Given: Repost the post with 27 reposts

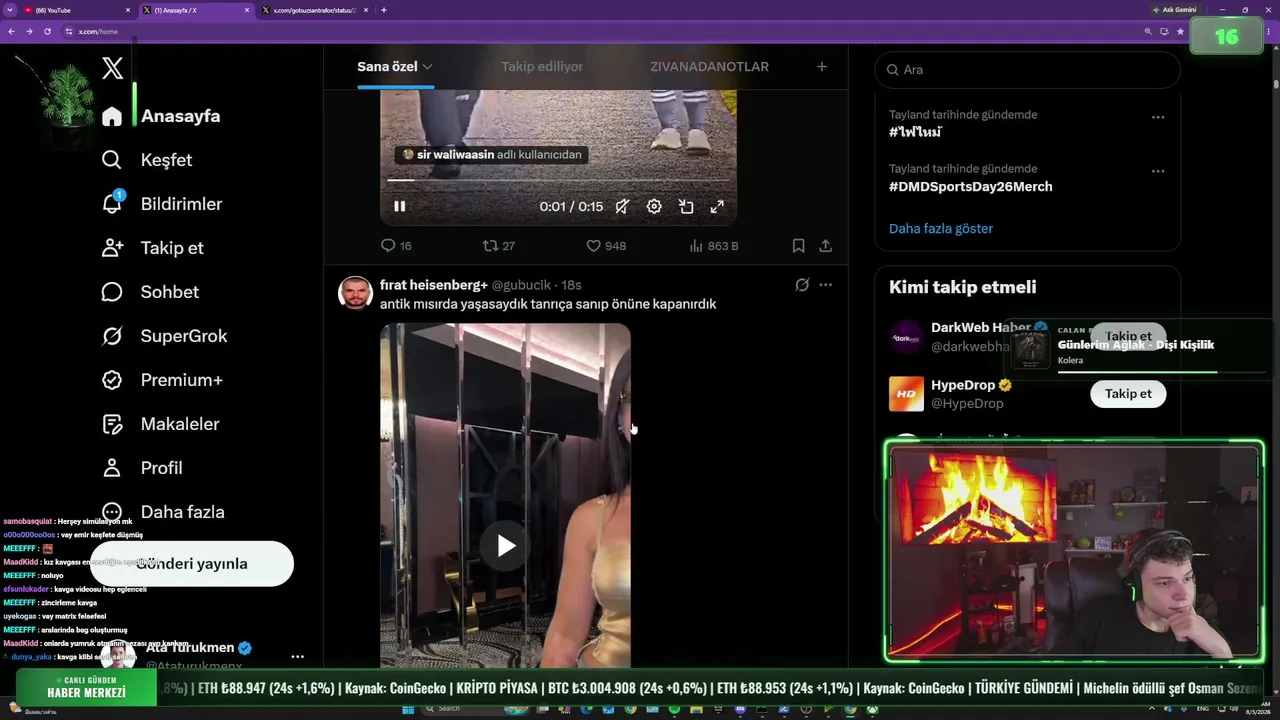Looking at the screenshot, I should tap(499, 246).
